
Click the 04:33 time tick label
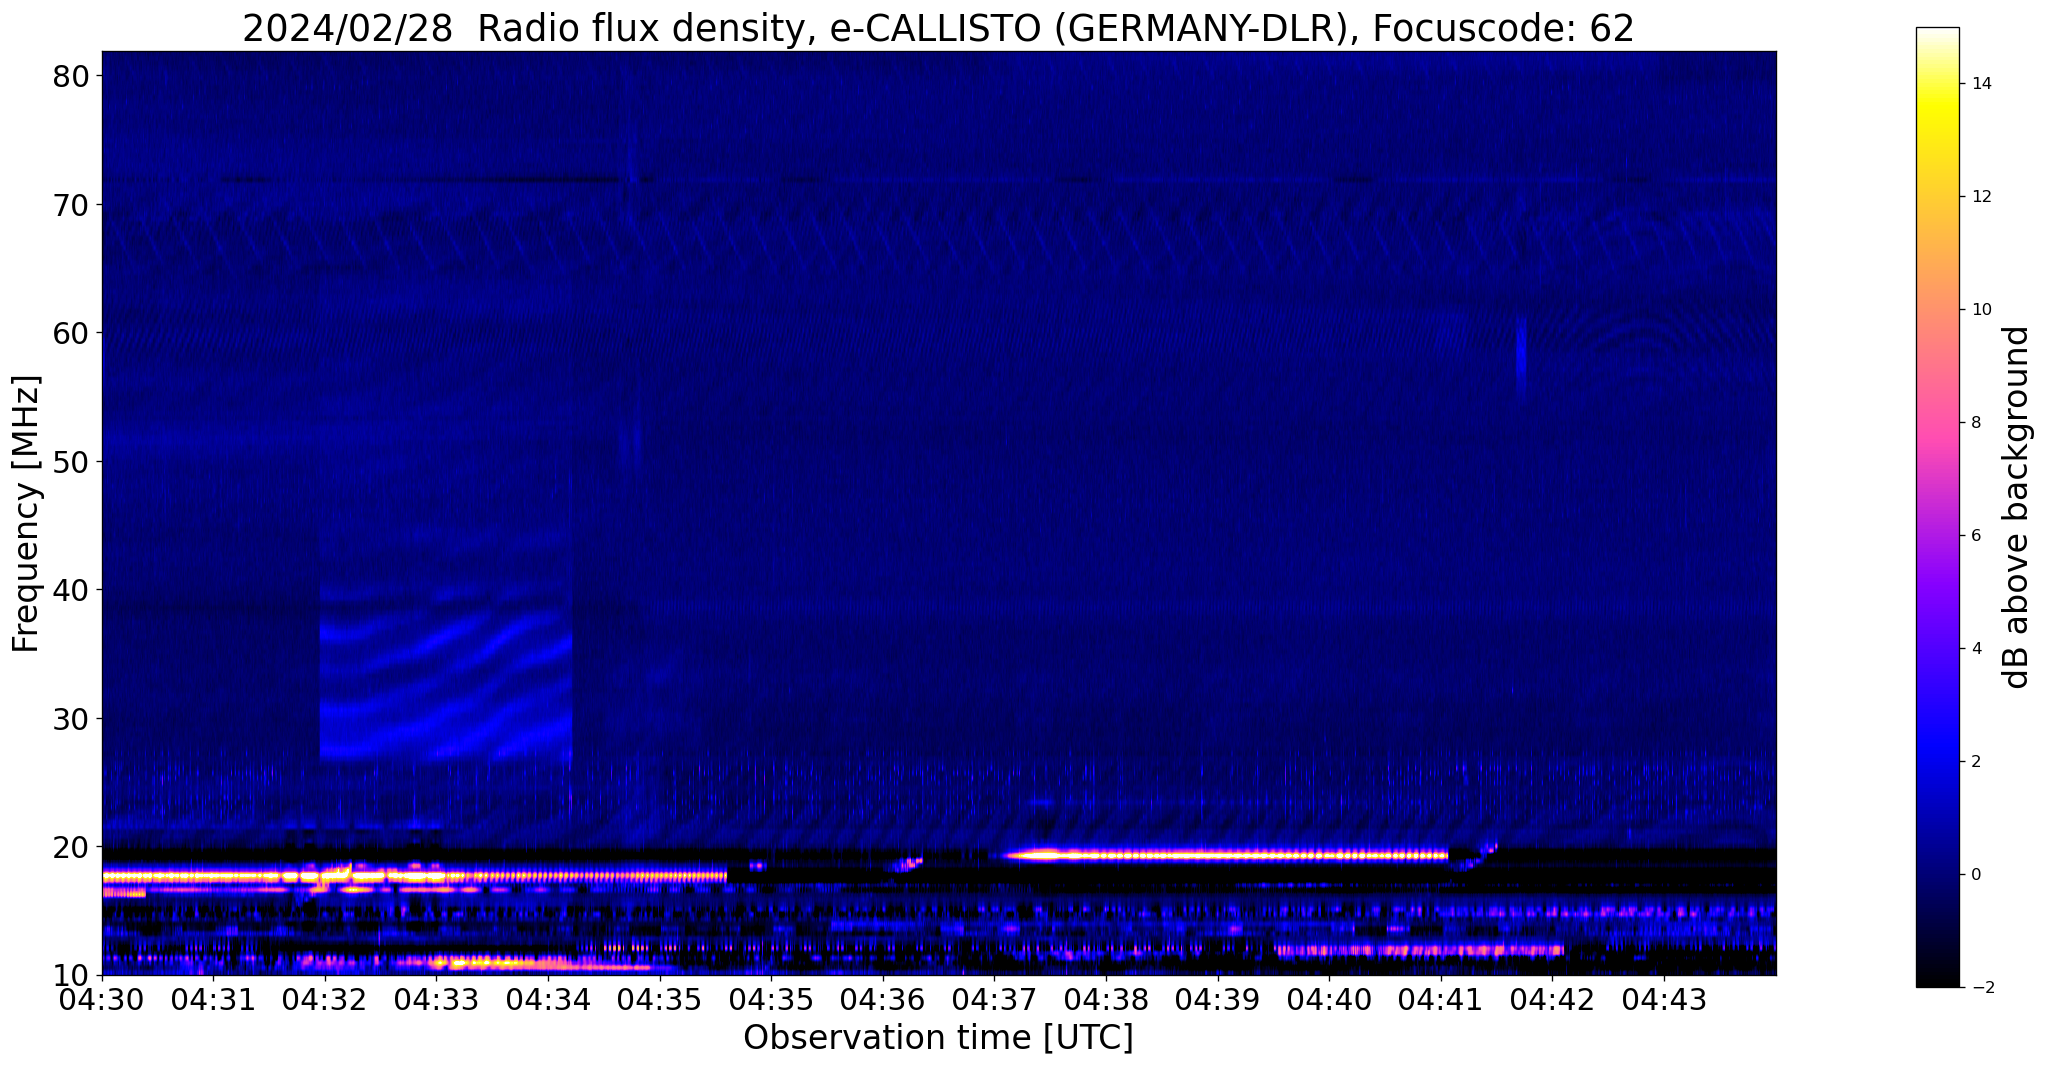437,999
